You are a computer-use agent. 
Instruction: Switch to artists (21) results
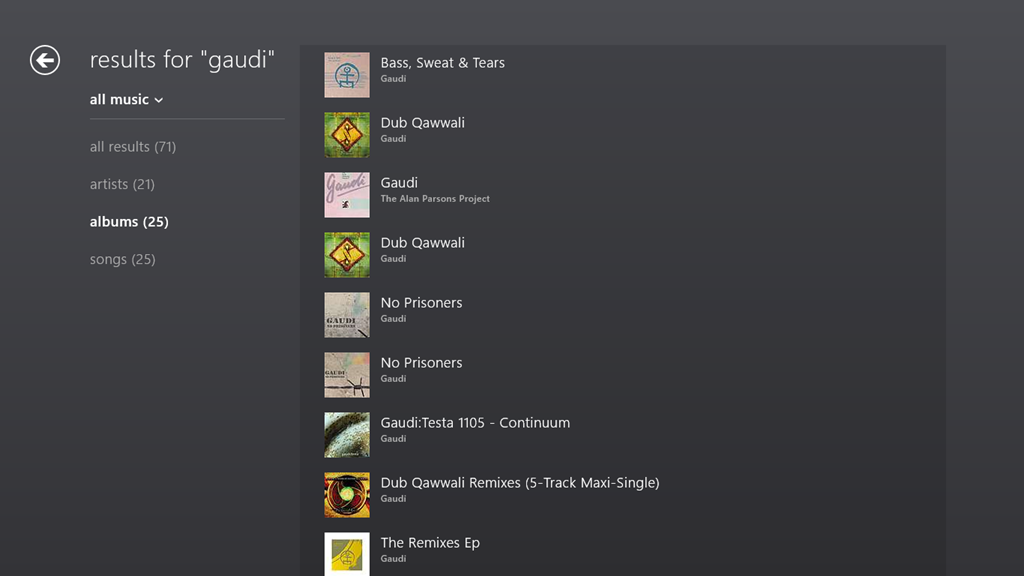coord(122,184)
